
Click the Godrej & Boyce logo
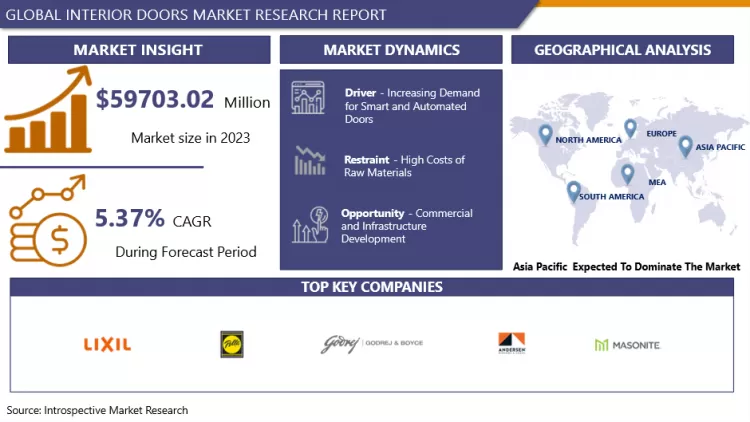pos(372,344)
